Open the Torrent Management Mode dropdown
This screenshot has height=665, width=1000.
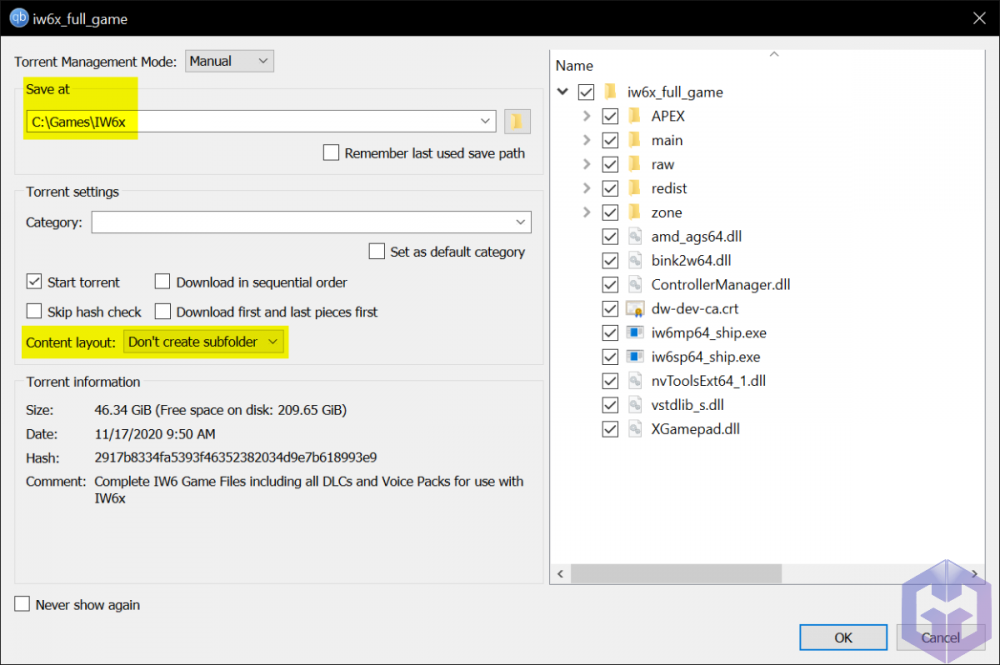pyautogui.click(x=229, y=61)
